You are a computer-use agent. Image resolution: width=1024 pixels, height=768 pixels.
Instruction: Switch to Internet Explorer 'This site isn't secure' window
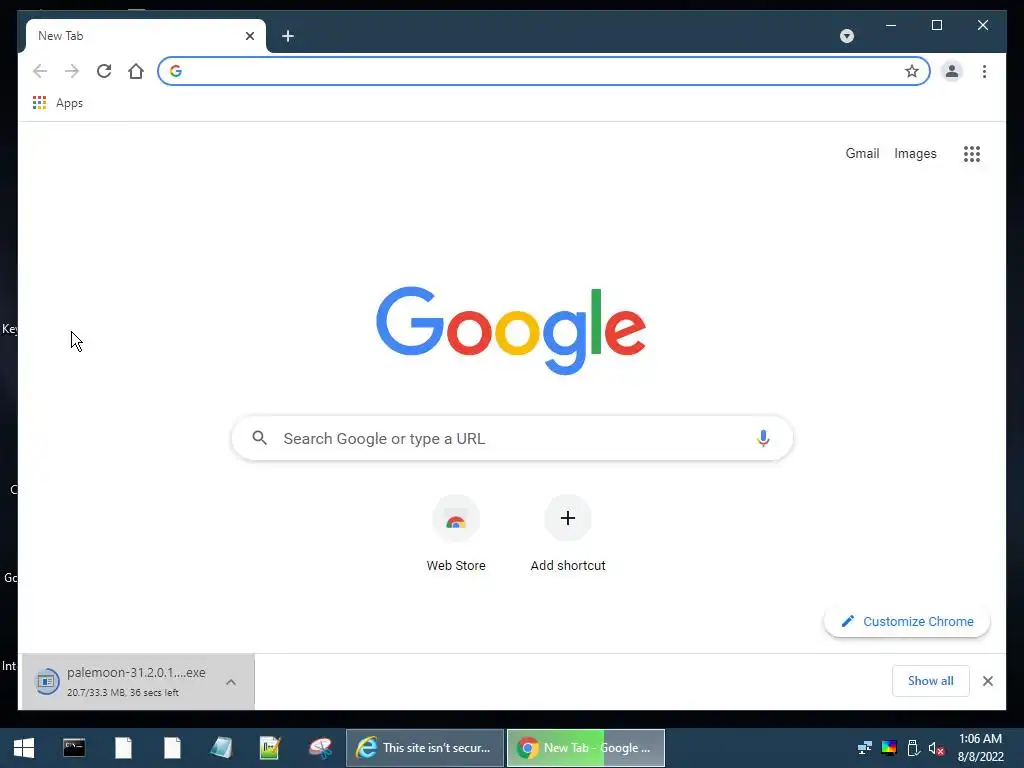point(424,748)
